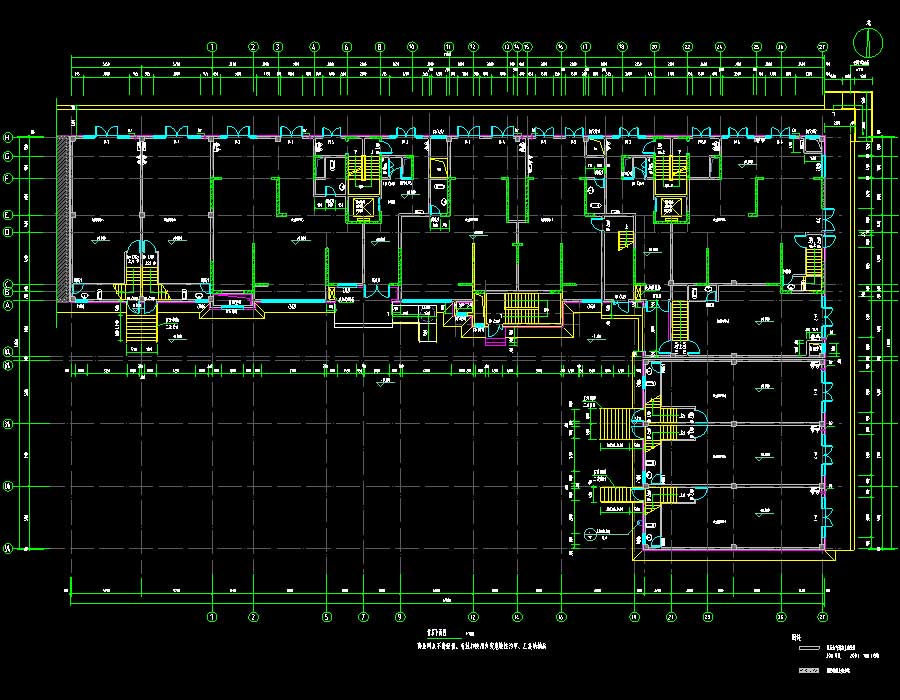The height and width of the screenshot is (700, 900).
Task: Select grid axis bubble 1 in top row
Action: (x=212, y=47)
